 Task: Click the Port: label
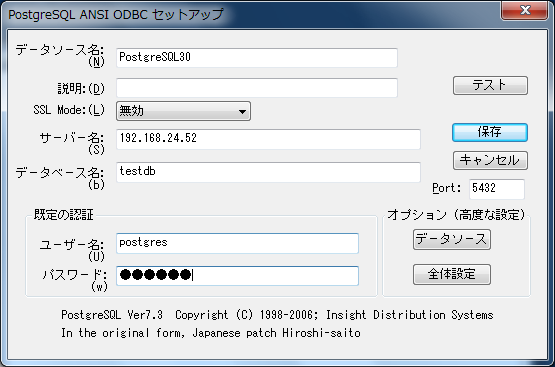tap(447, 188)
